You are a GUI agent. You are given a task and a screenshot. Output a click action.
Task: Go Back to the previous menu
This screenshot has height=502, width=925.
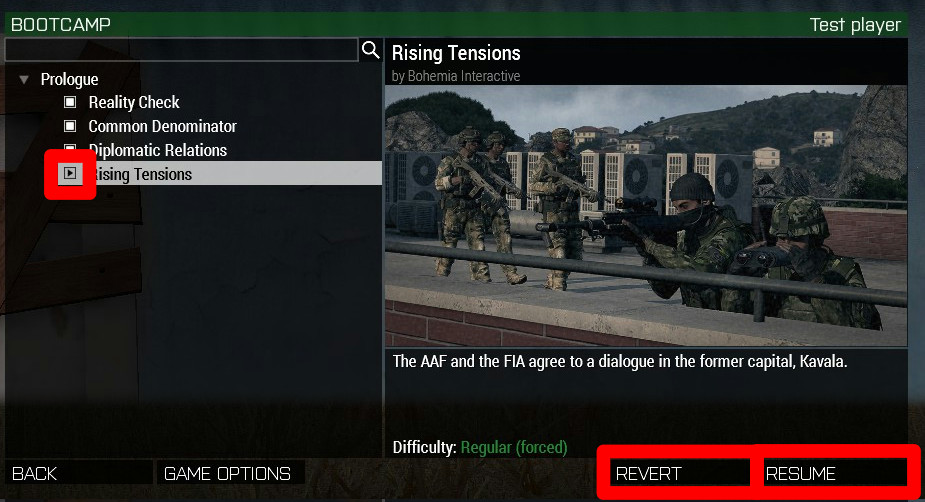pyautogui.click(x=78, y=473)
